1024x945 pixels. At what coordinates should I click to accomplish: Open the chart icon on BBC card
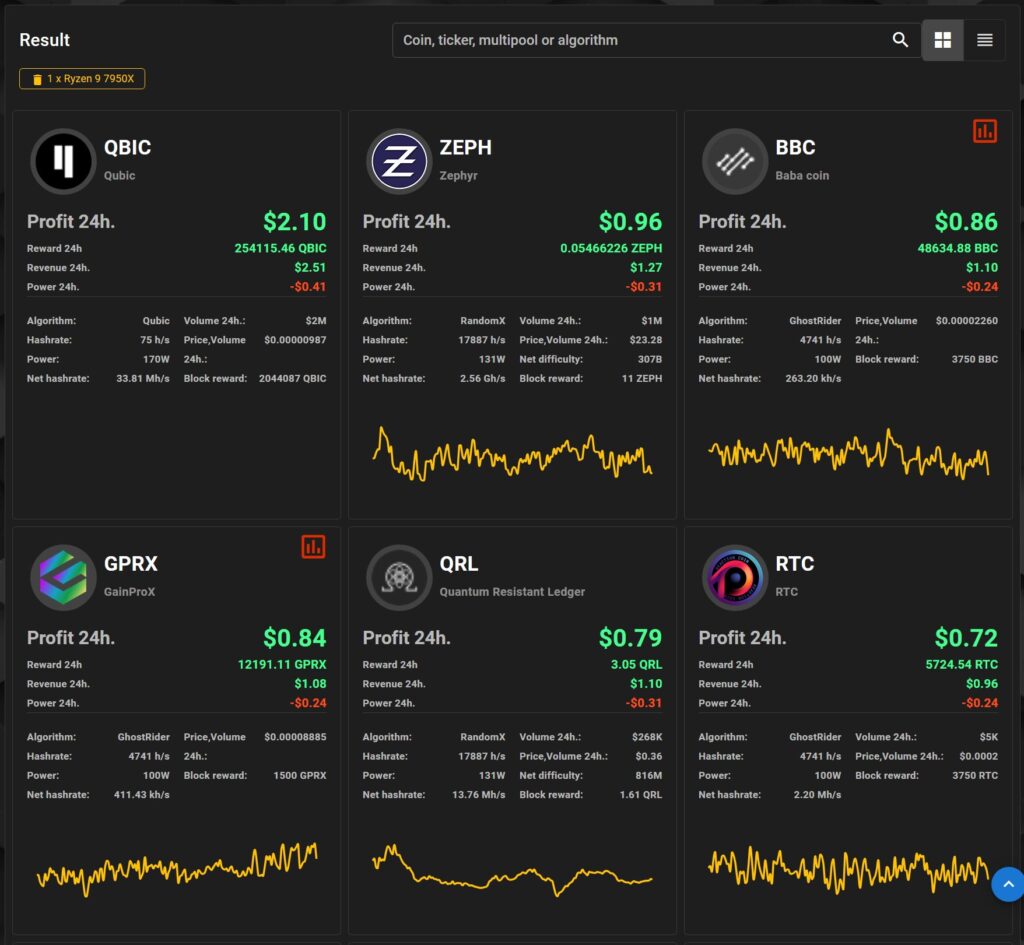985,131
